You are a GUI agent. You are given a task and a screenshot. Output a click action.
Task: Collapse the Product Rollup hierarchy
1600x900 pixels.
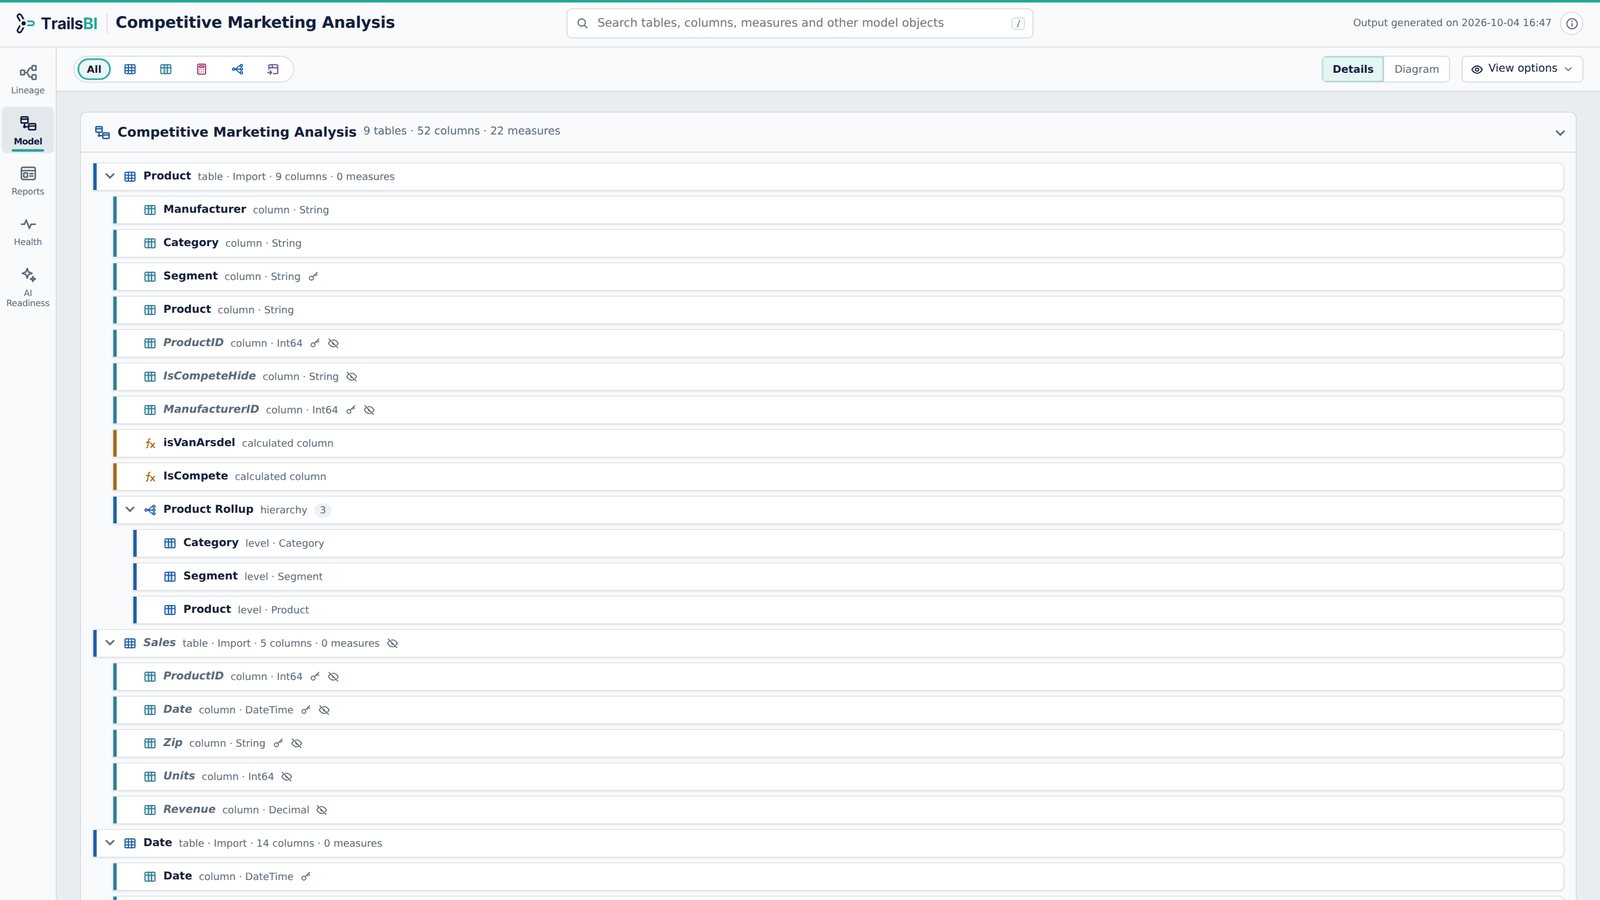pos(130,509)
